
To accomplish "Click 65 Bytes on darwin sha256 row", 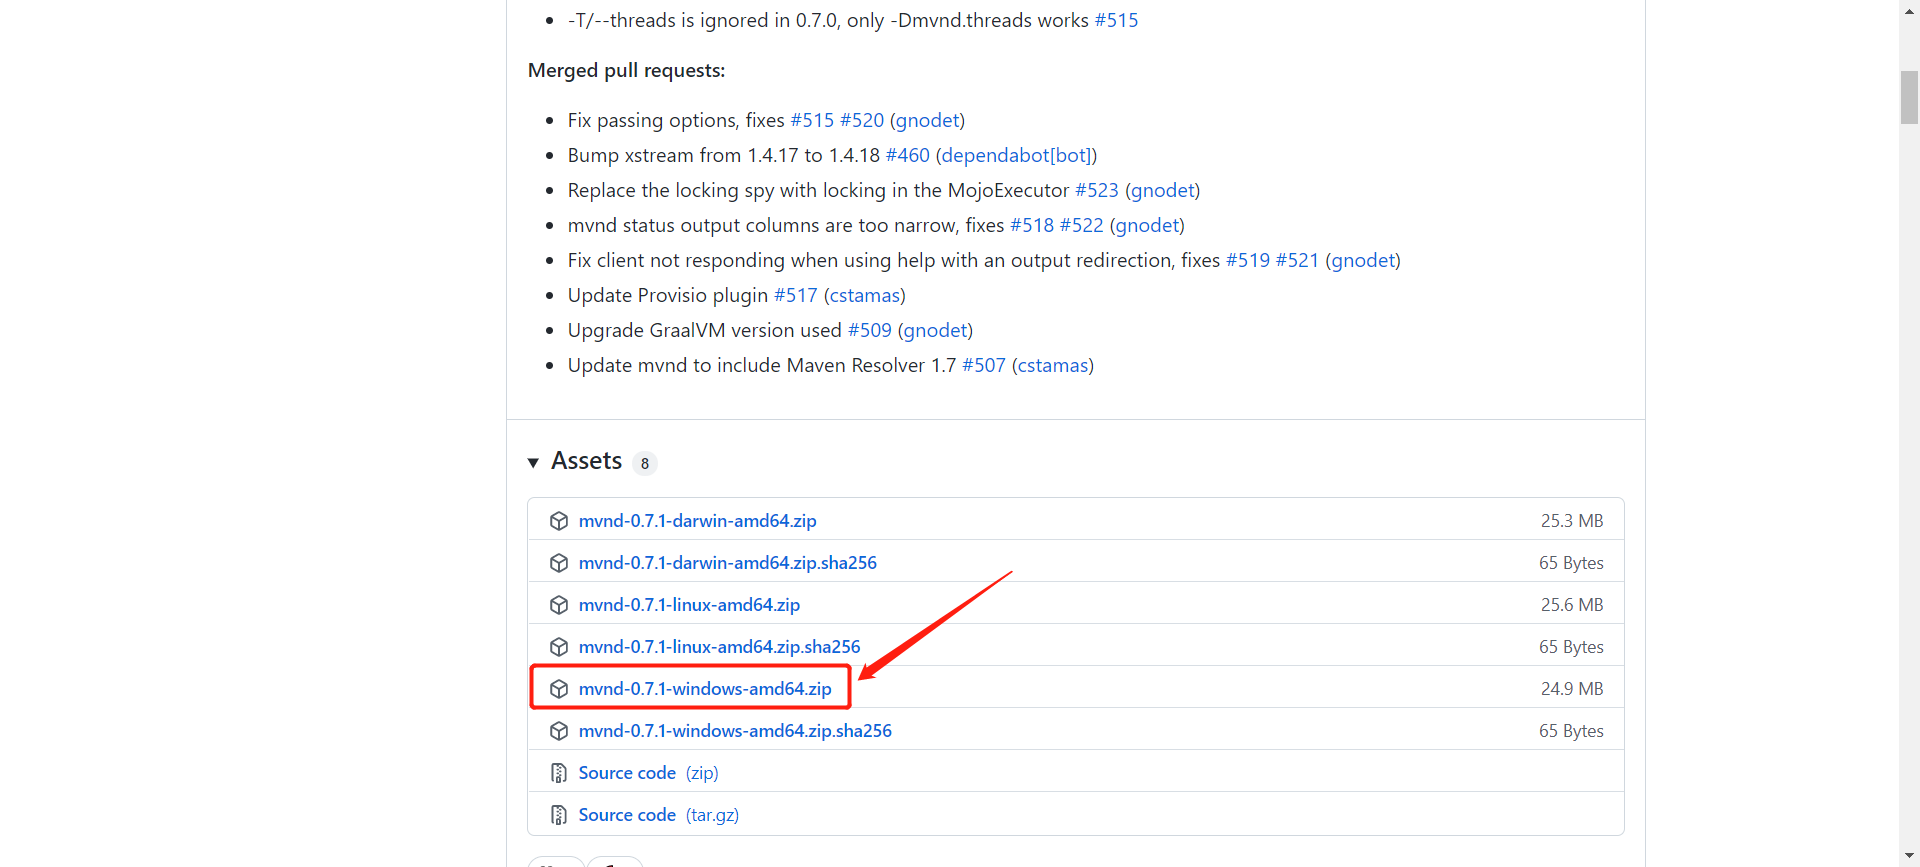I will point(1571,563).
